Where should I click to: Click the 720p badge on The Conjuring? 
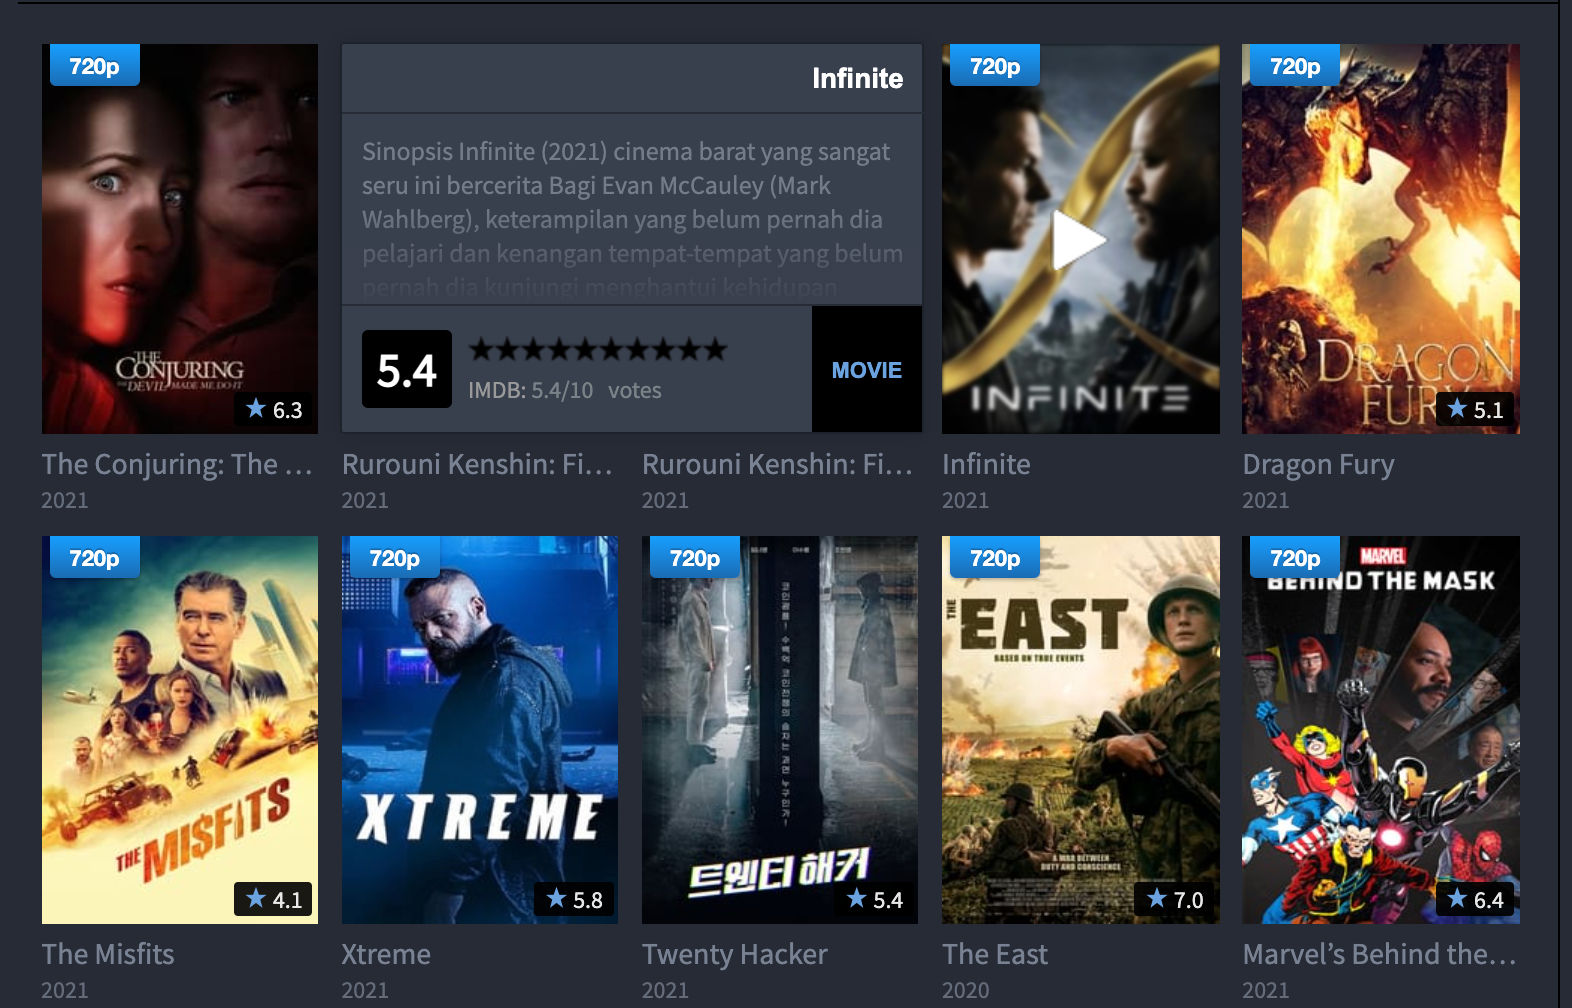(x=95, y=66)
